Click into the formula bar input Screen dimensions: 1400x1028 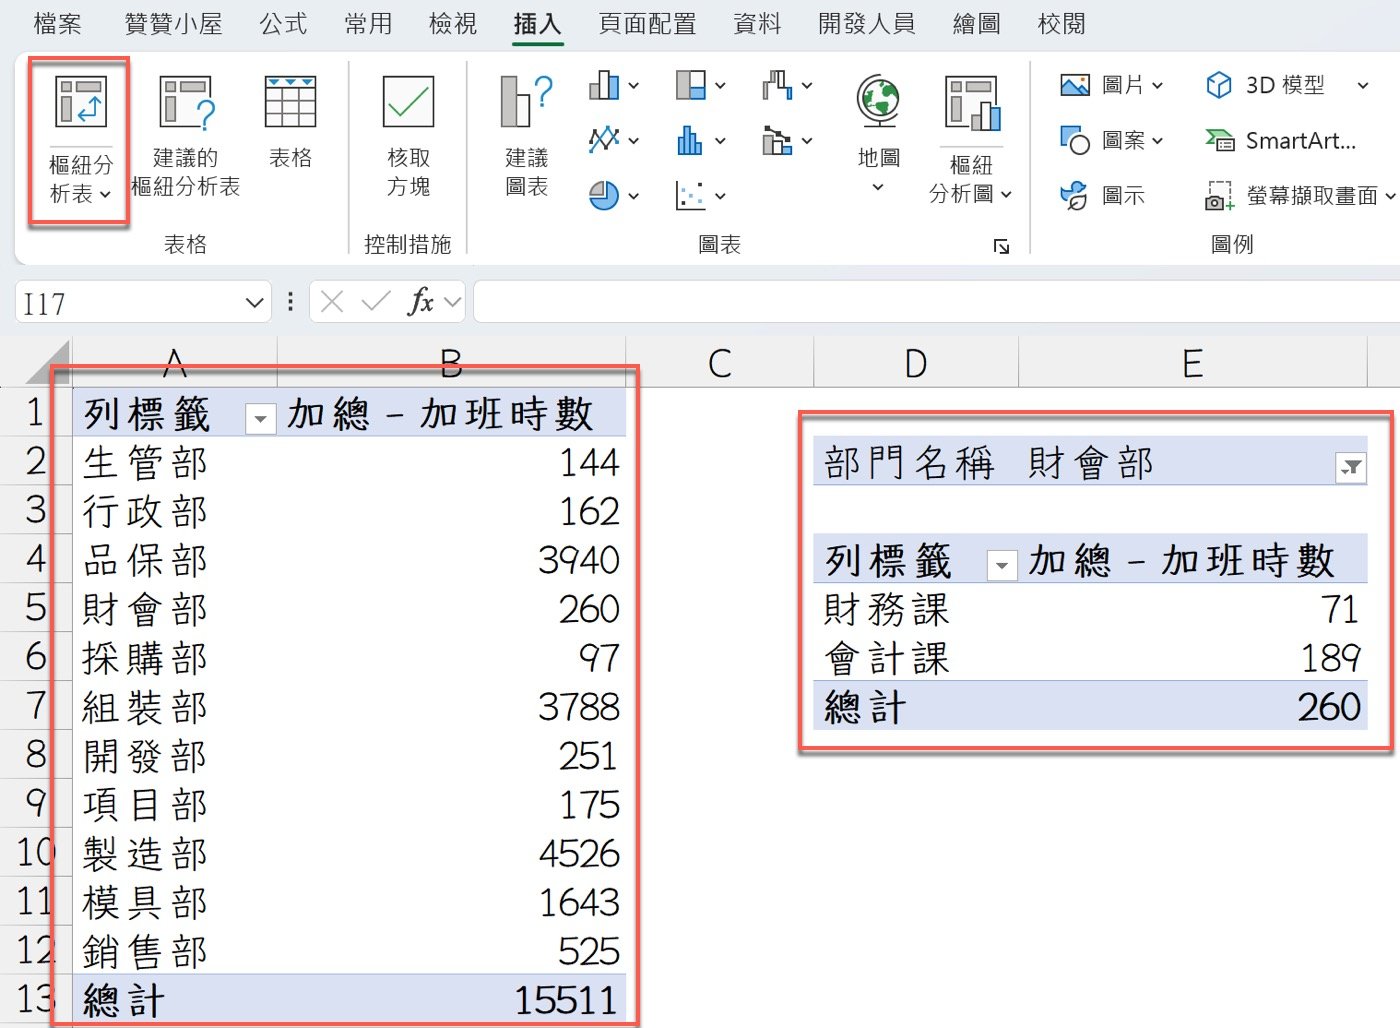click(930, 302)
